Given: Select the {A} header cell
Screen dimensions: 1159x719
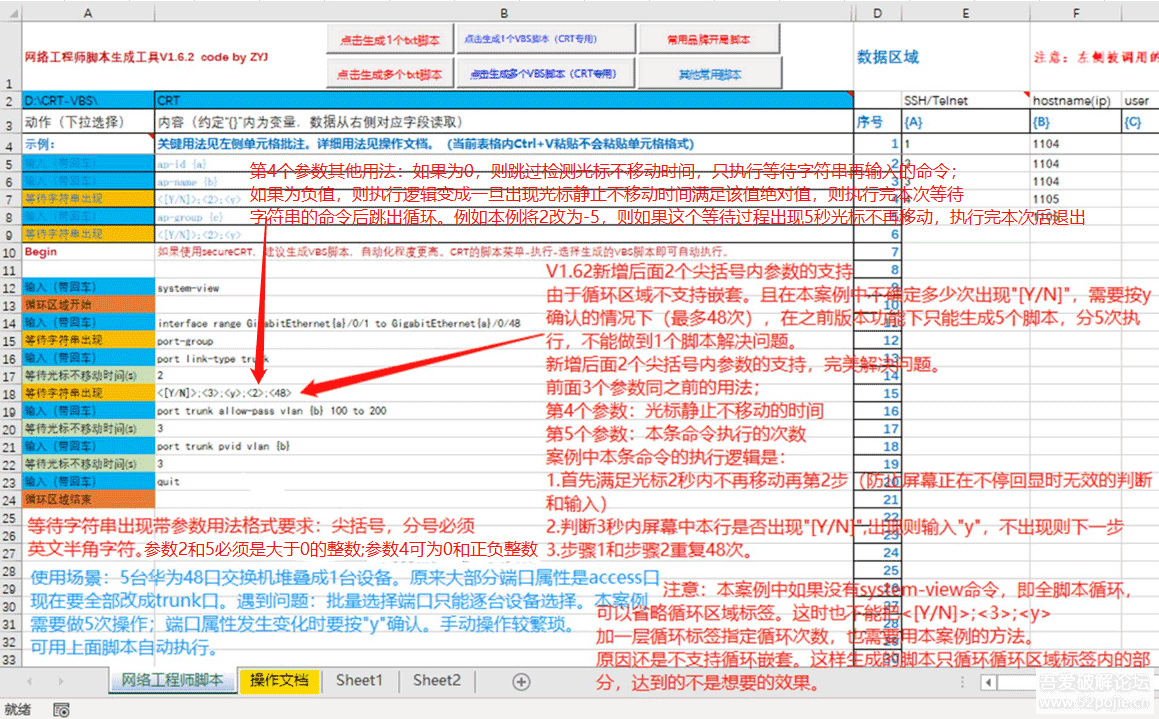Looking at the screenshot, I should [965, 122].
